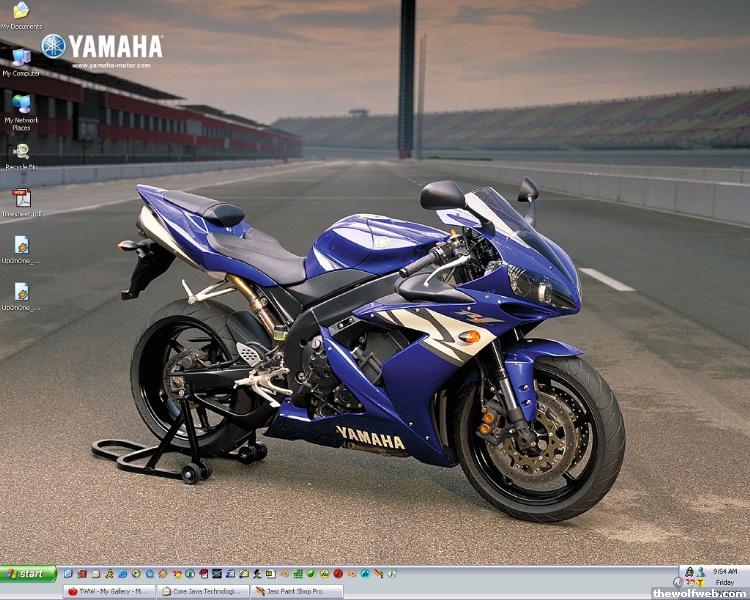Bring up Jasc Paint Shop Pro window
The image size is (750, 600).
(x=296, y=591)
